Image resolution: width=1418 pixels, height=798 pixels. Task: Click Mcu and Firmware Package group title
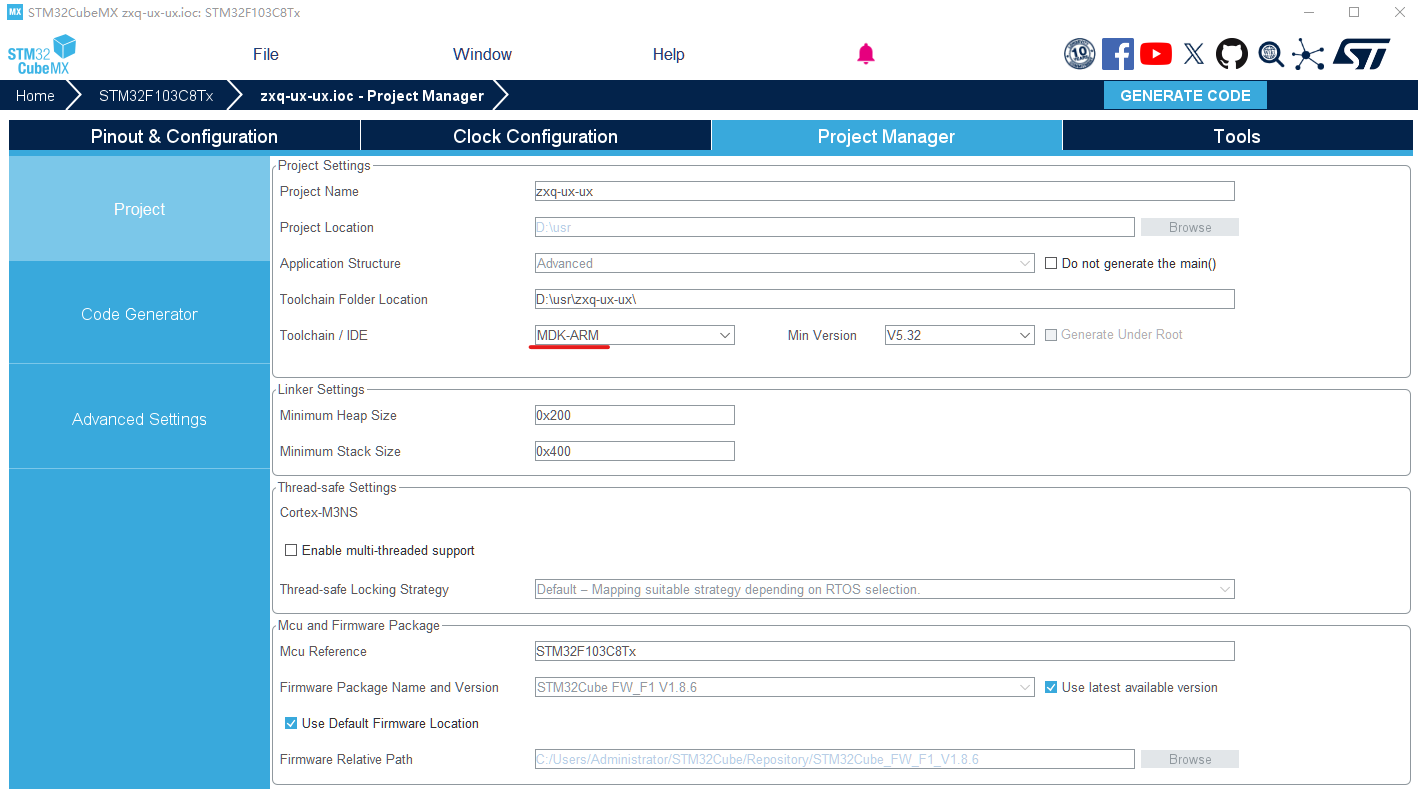(359, 626)
